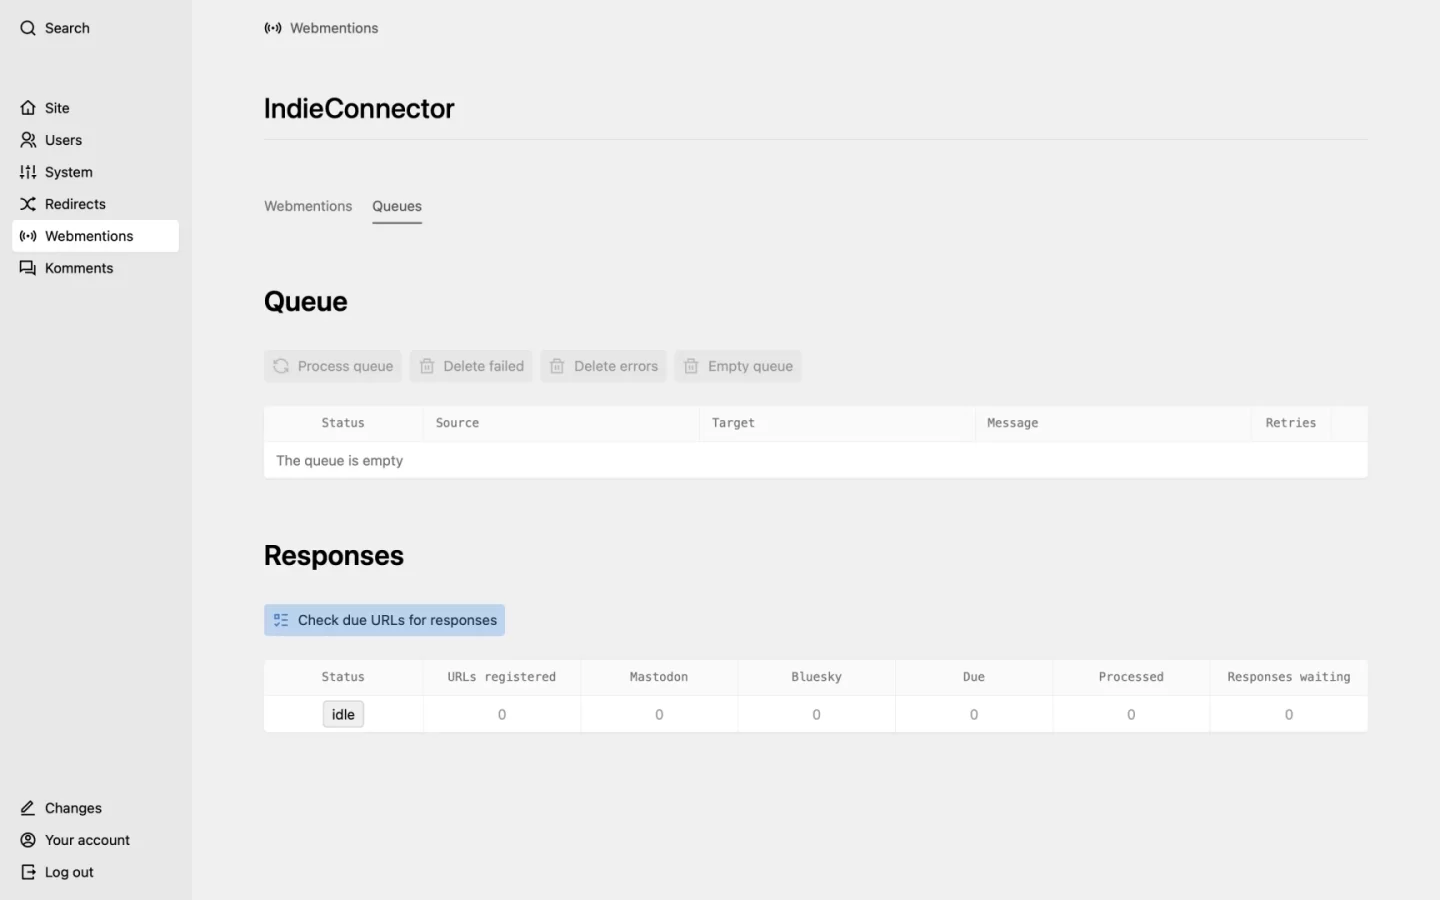Click the trash icon on Delete errors
This screenshot has width=1440, height=900.
pos(557,366)
